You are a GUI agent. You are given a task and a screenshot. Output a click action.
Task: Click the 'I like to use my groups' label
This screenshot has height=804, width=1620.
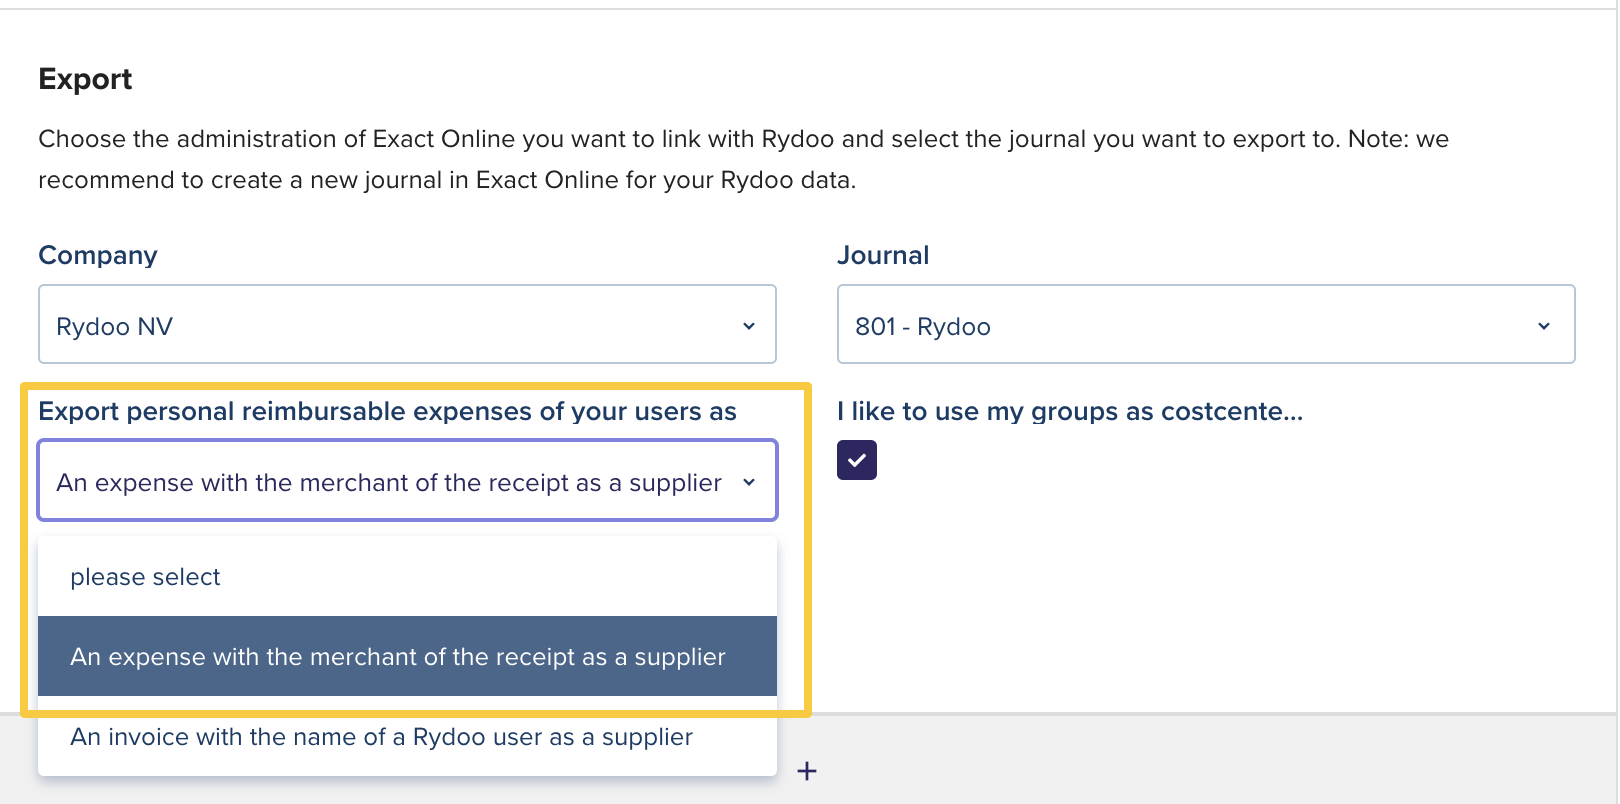pyautogui.click(x=1069, y=411)
